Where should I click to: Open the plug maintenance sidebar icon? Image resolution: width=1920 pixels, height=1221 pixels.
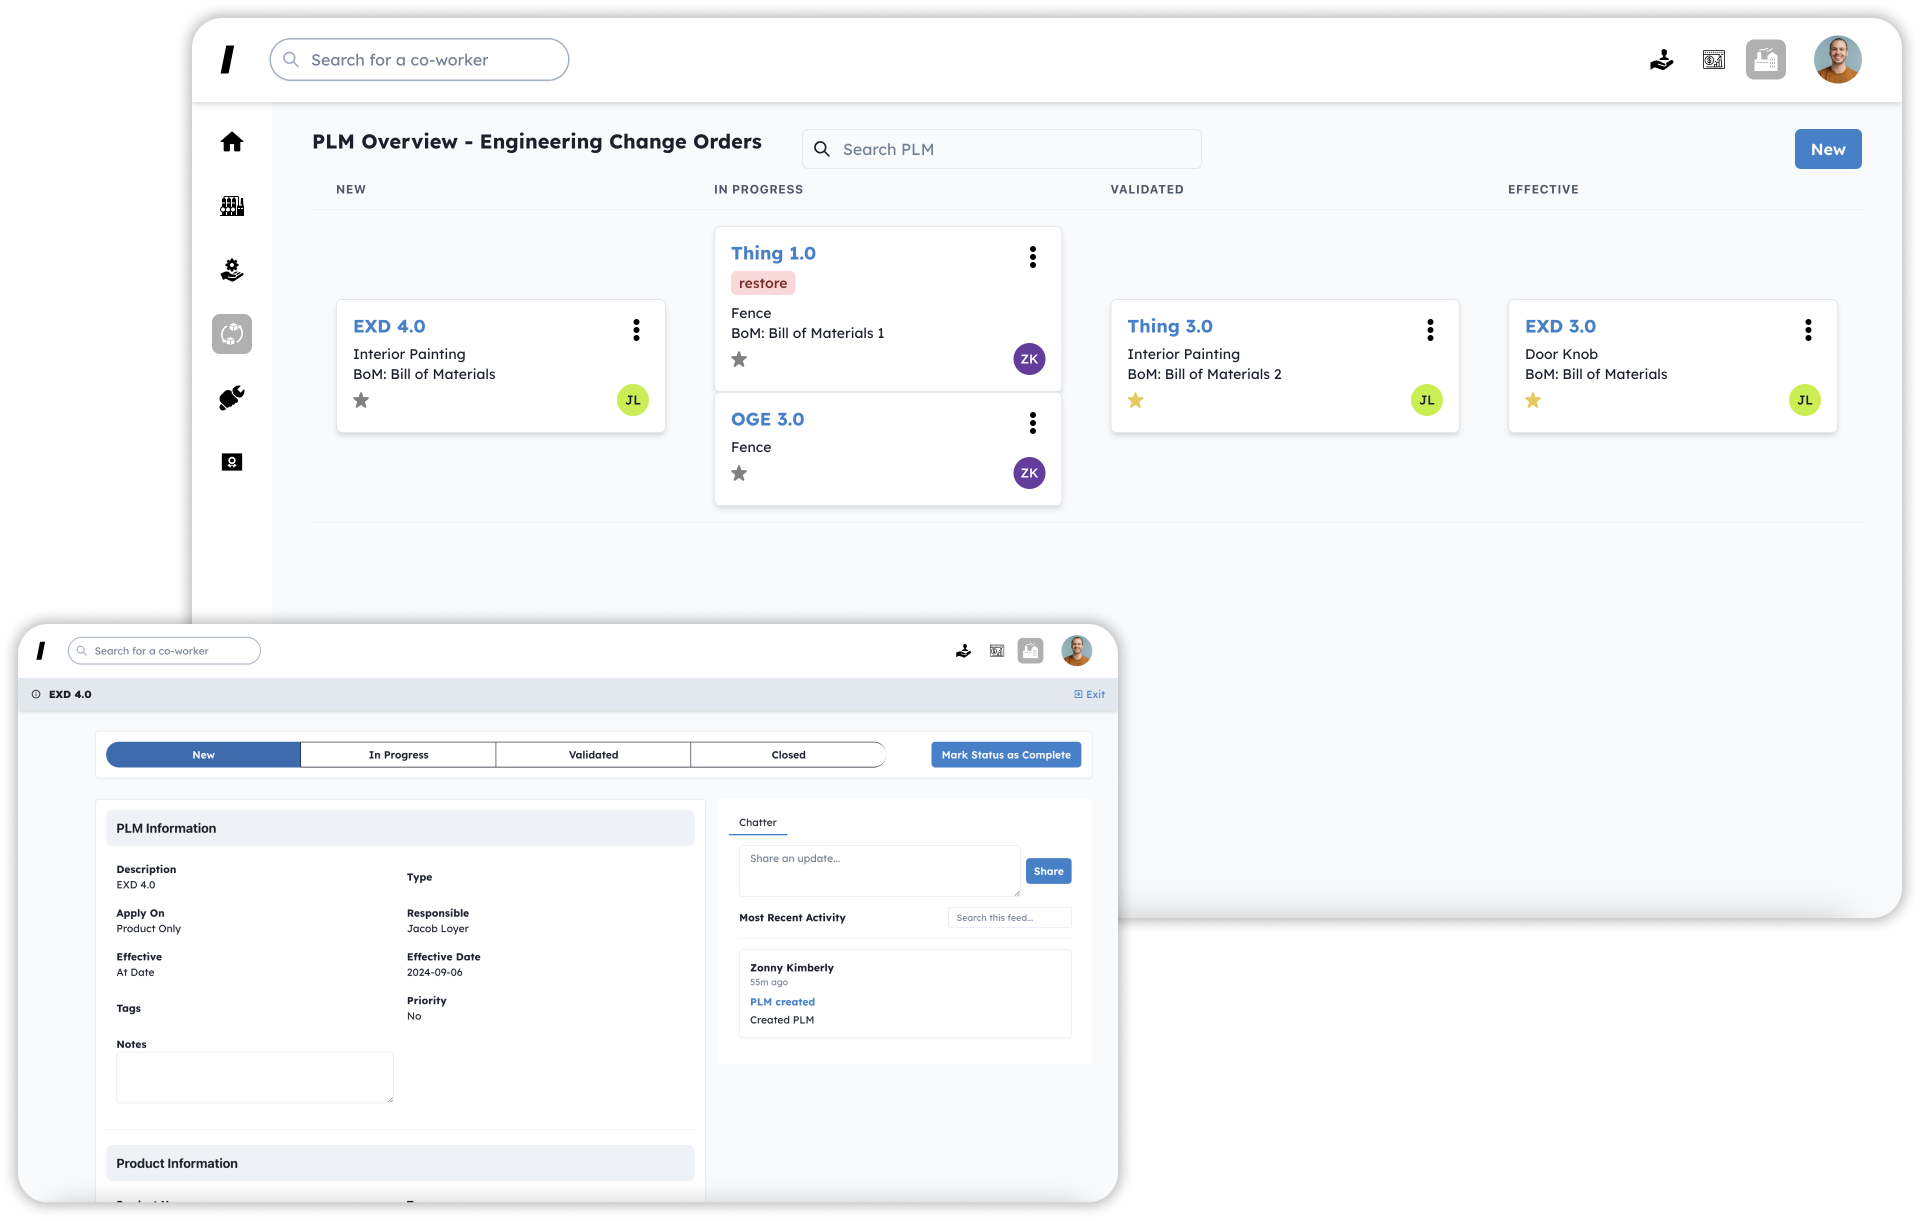pos(232,398)
